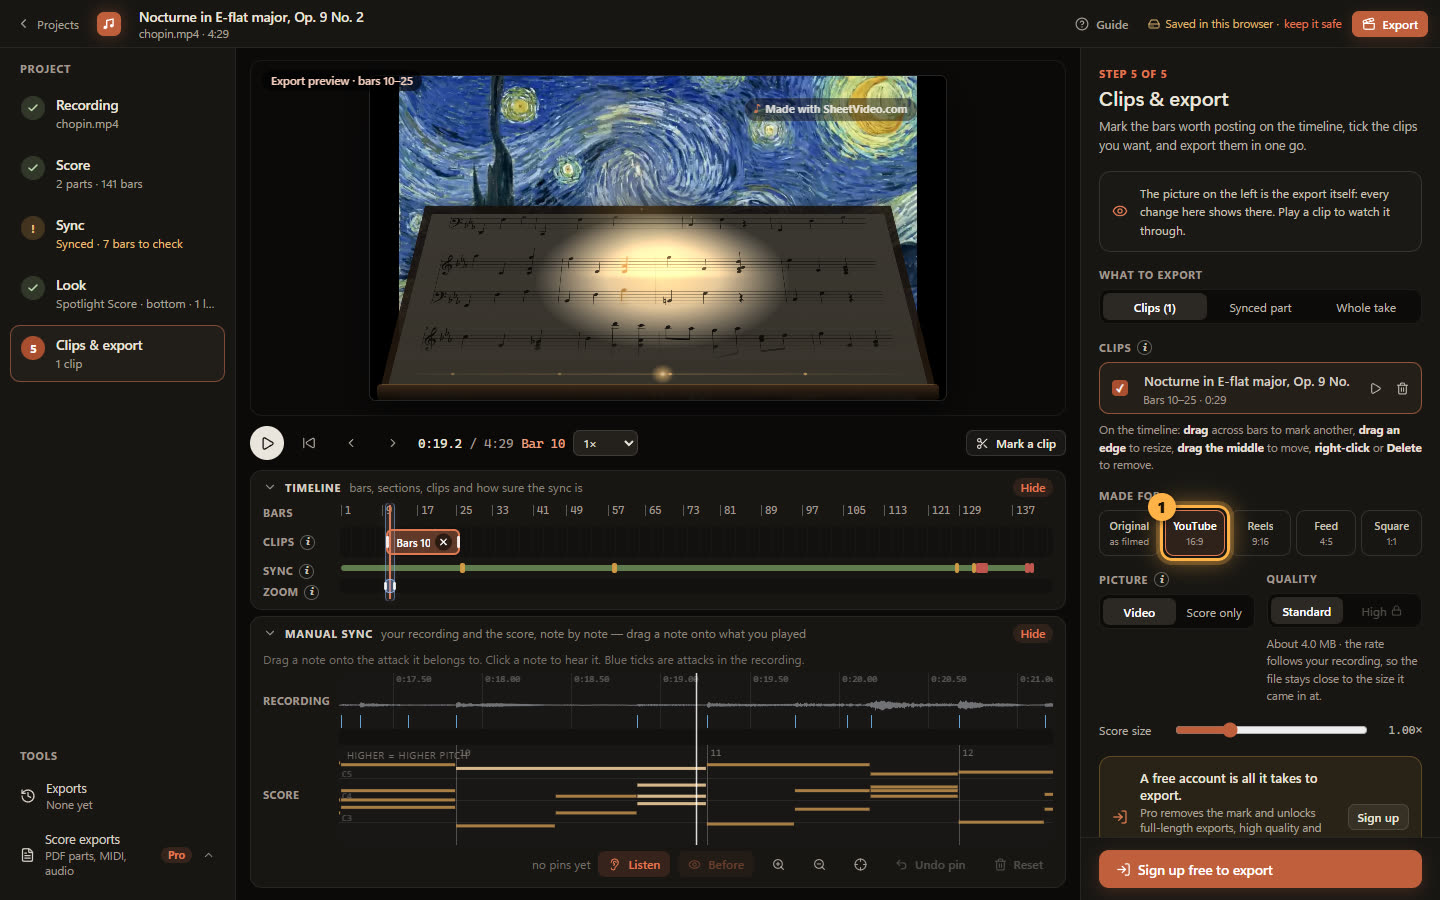Click Undo pin

click(930, 865)
